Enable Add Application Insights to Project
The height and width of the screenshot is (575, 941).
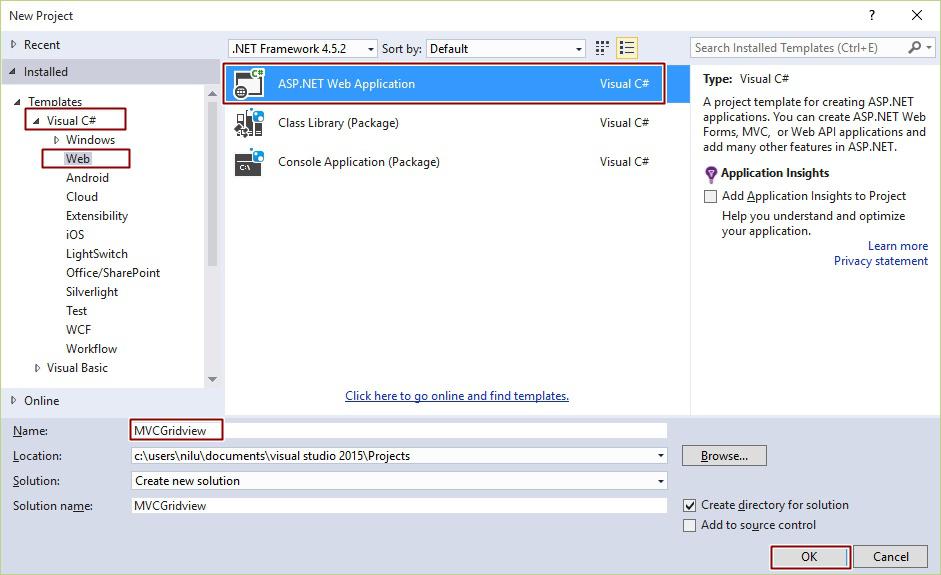point(710,196)
